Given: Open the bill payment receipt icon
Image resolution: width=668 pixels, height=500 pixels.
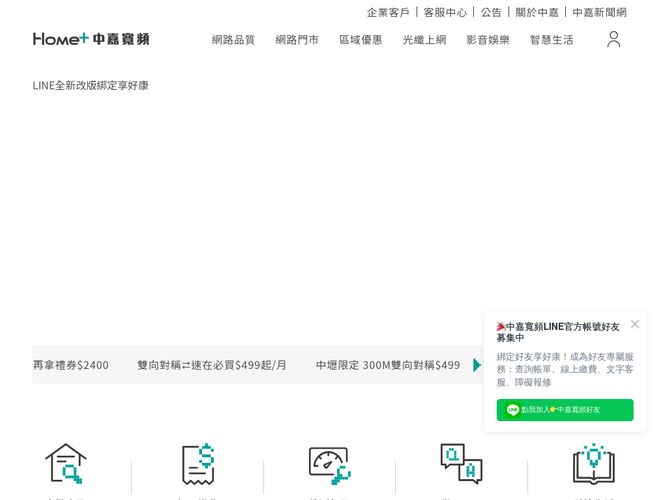Looking at the screenshot, I should coord(198,464).
